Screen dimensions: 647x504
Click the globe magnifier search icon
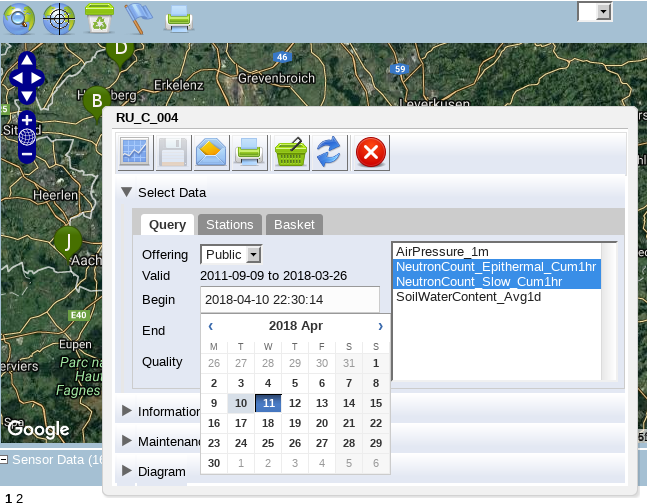coord(20,17)
